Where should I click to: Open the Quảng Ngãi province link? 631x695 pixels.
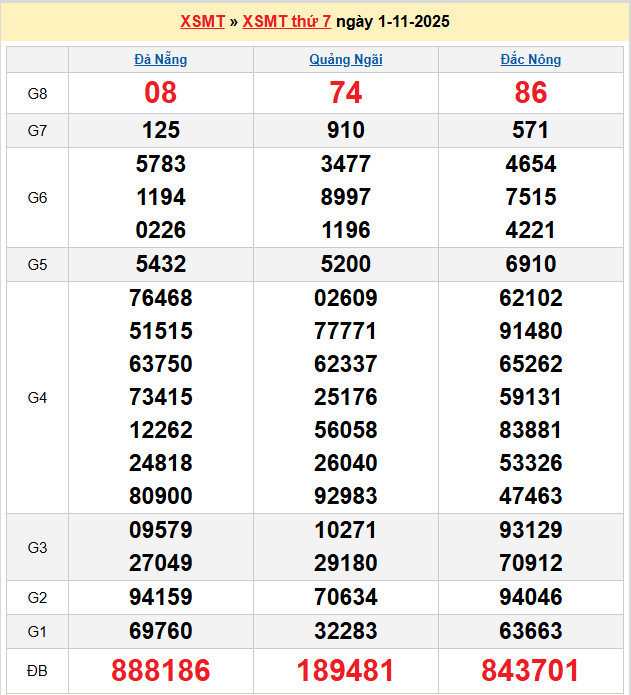pos(346,59)
